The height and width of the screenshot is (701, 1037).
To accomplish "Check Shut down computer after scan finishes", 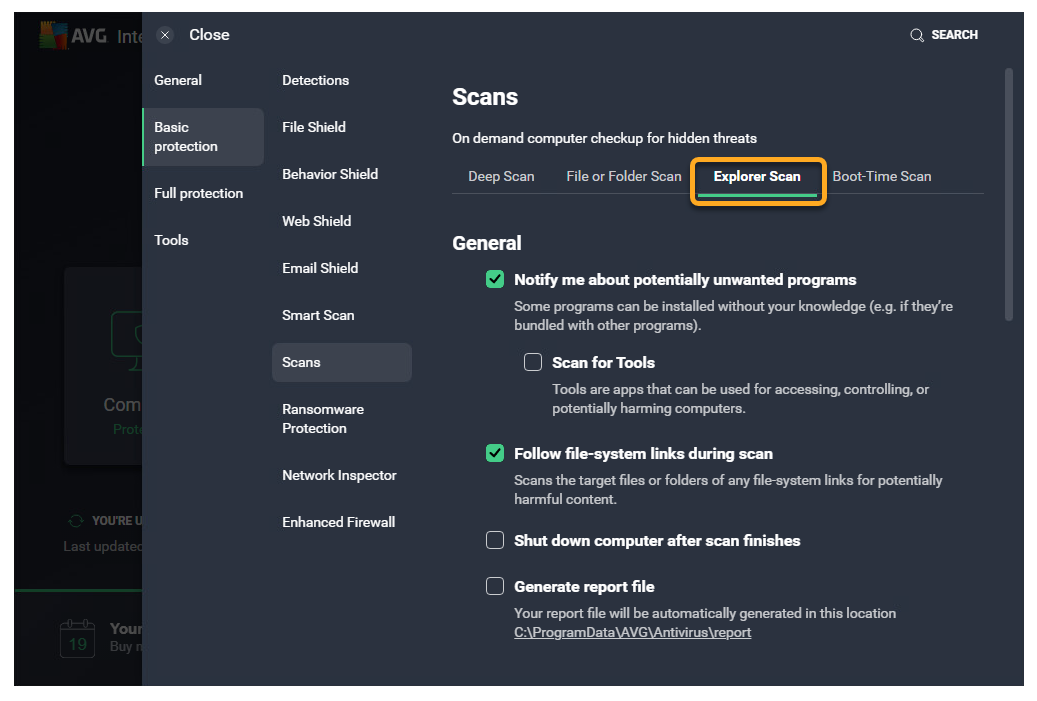I will click(x=495, y=541).
